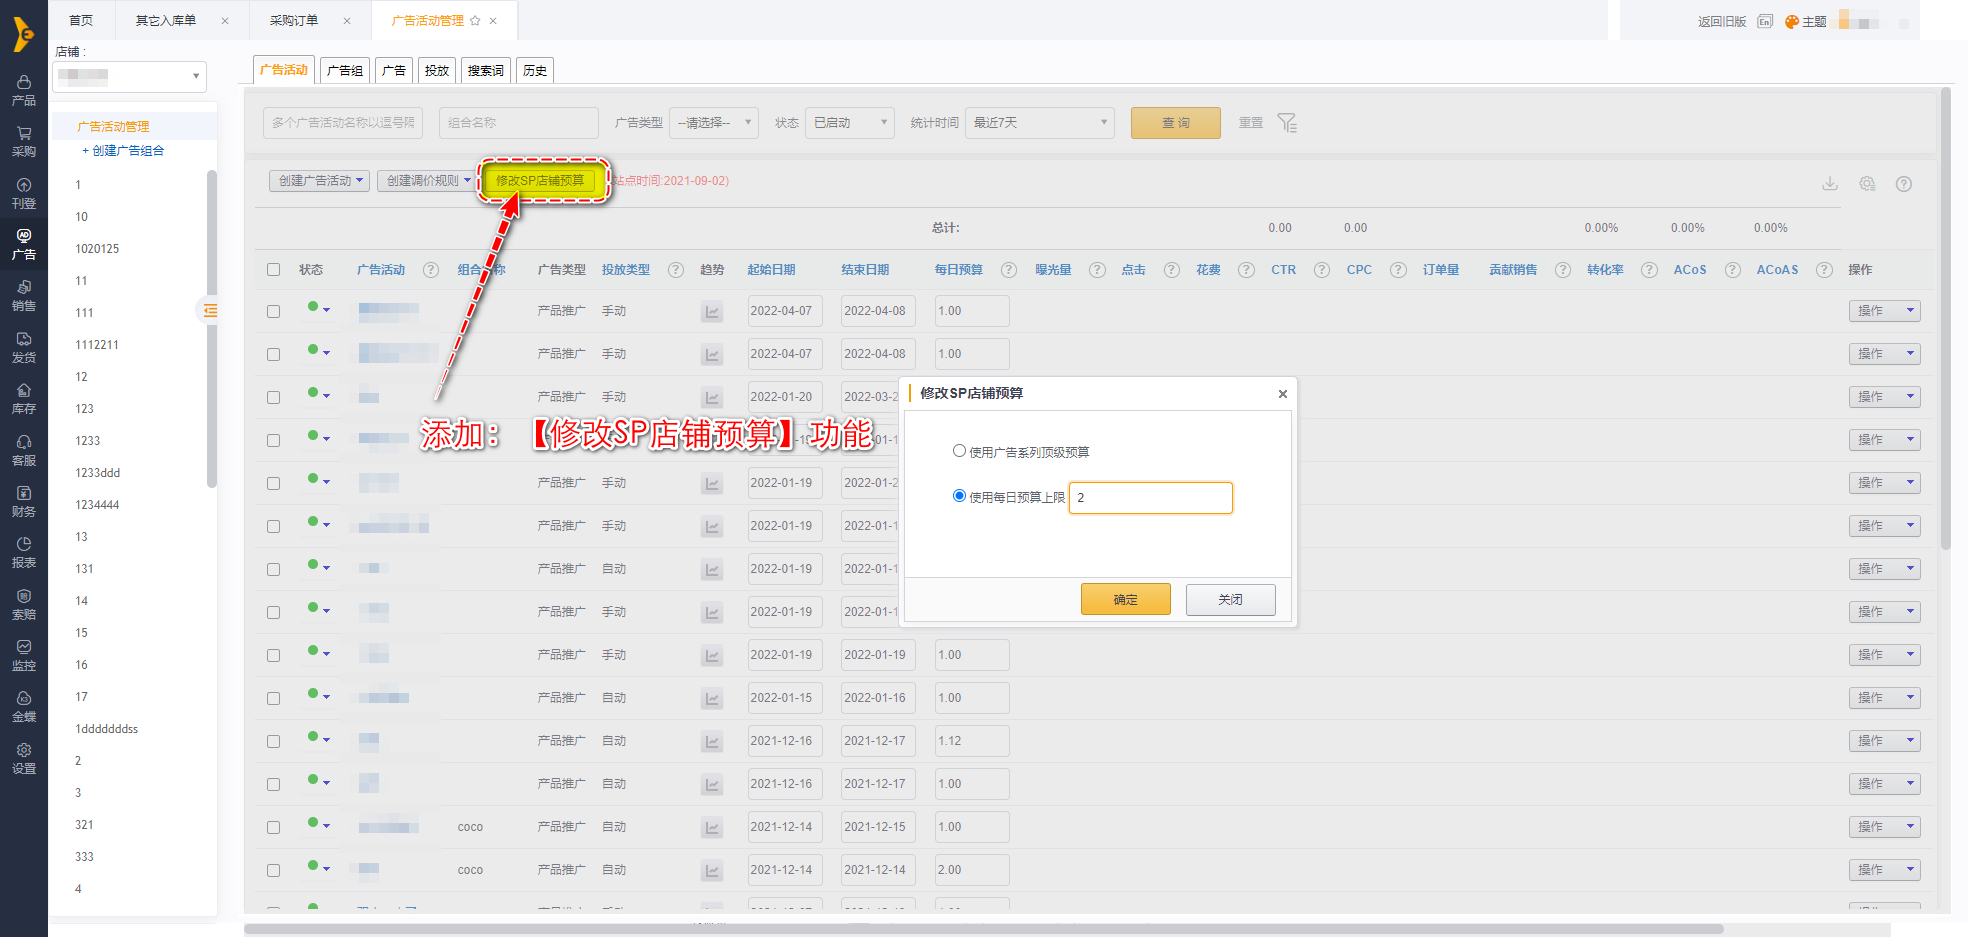Switch to the 搜索词 tab
The width and height of the screenshot is (1968, 937).
tap(486, 71)
